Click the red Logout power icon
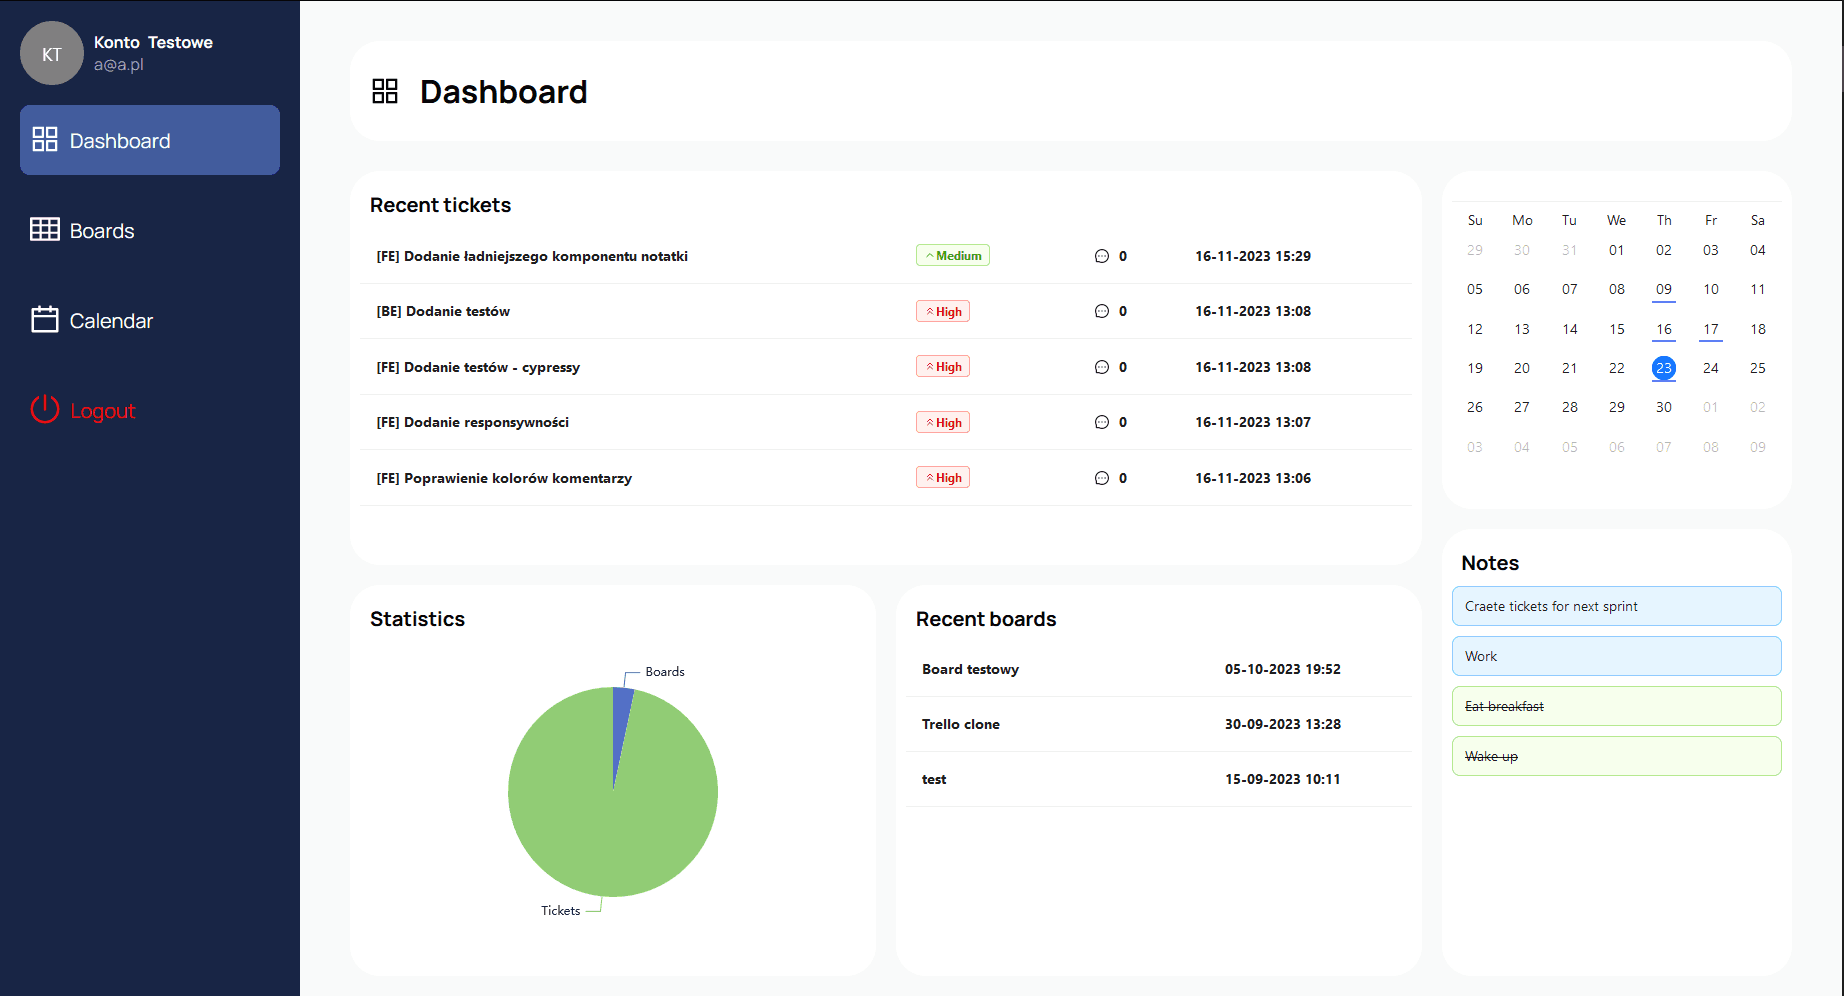 coord(45,410)
